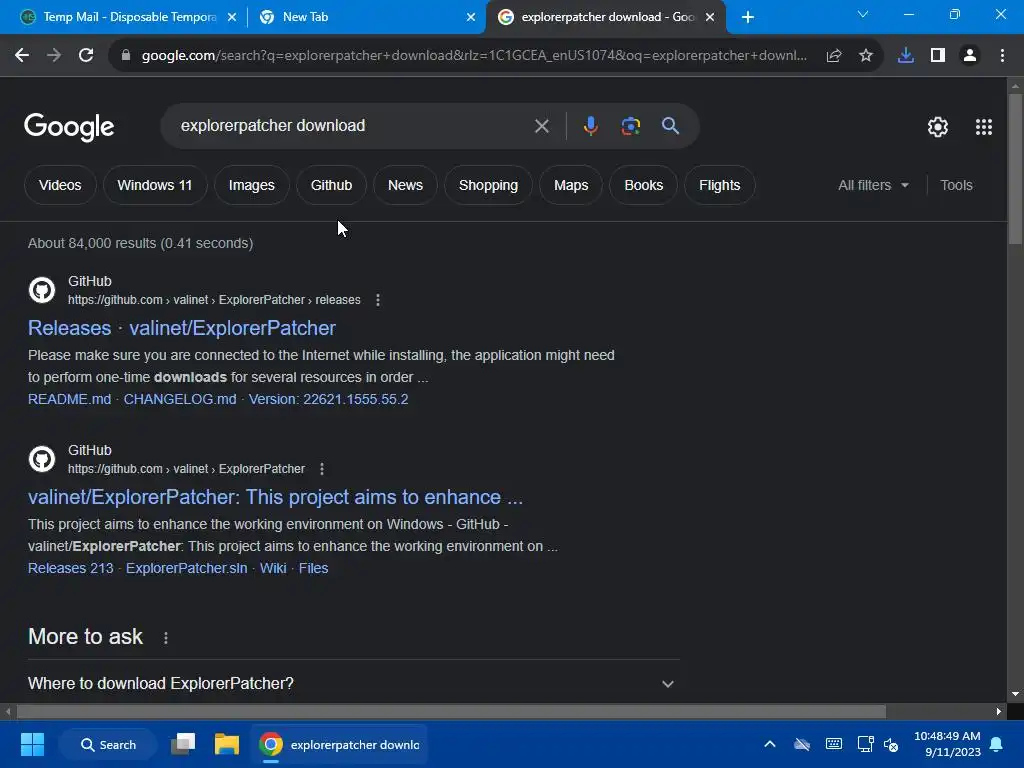The width and height of the screenshot is (1024, 768).
Task: Open the Google apps grid
Action: click(984, 127)
